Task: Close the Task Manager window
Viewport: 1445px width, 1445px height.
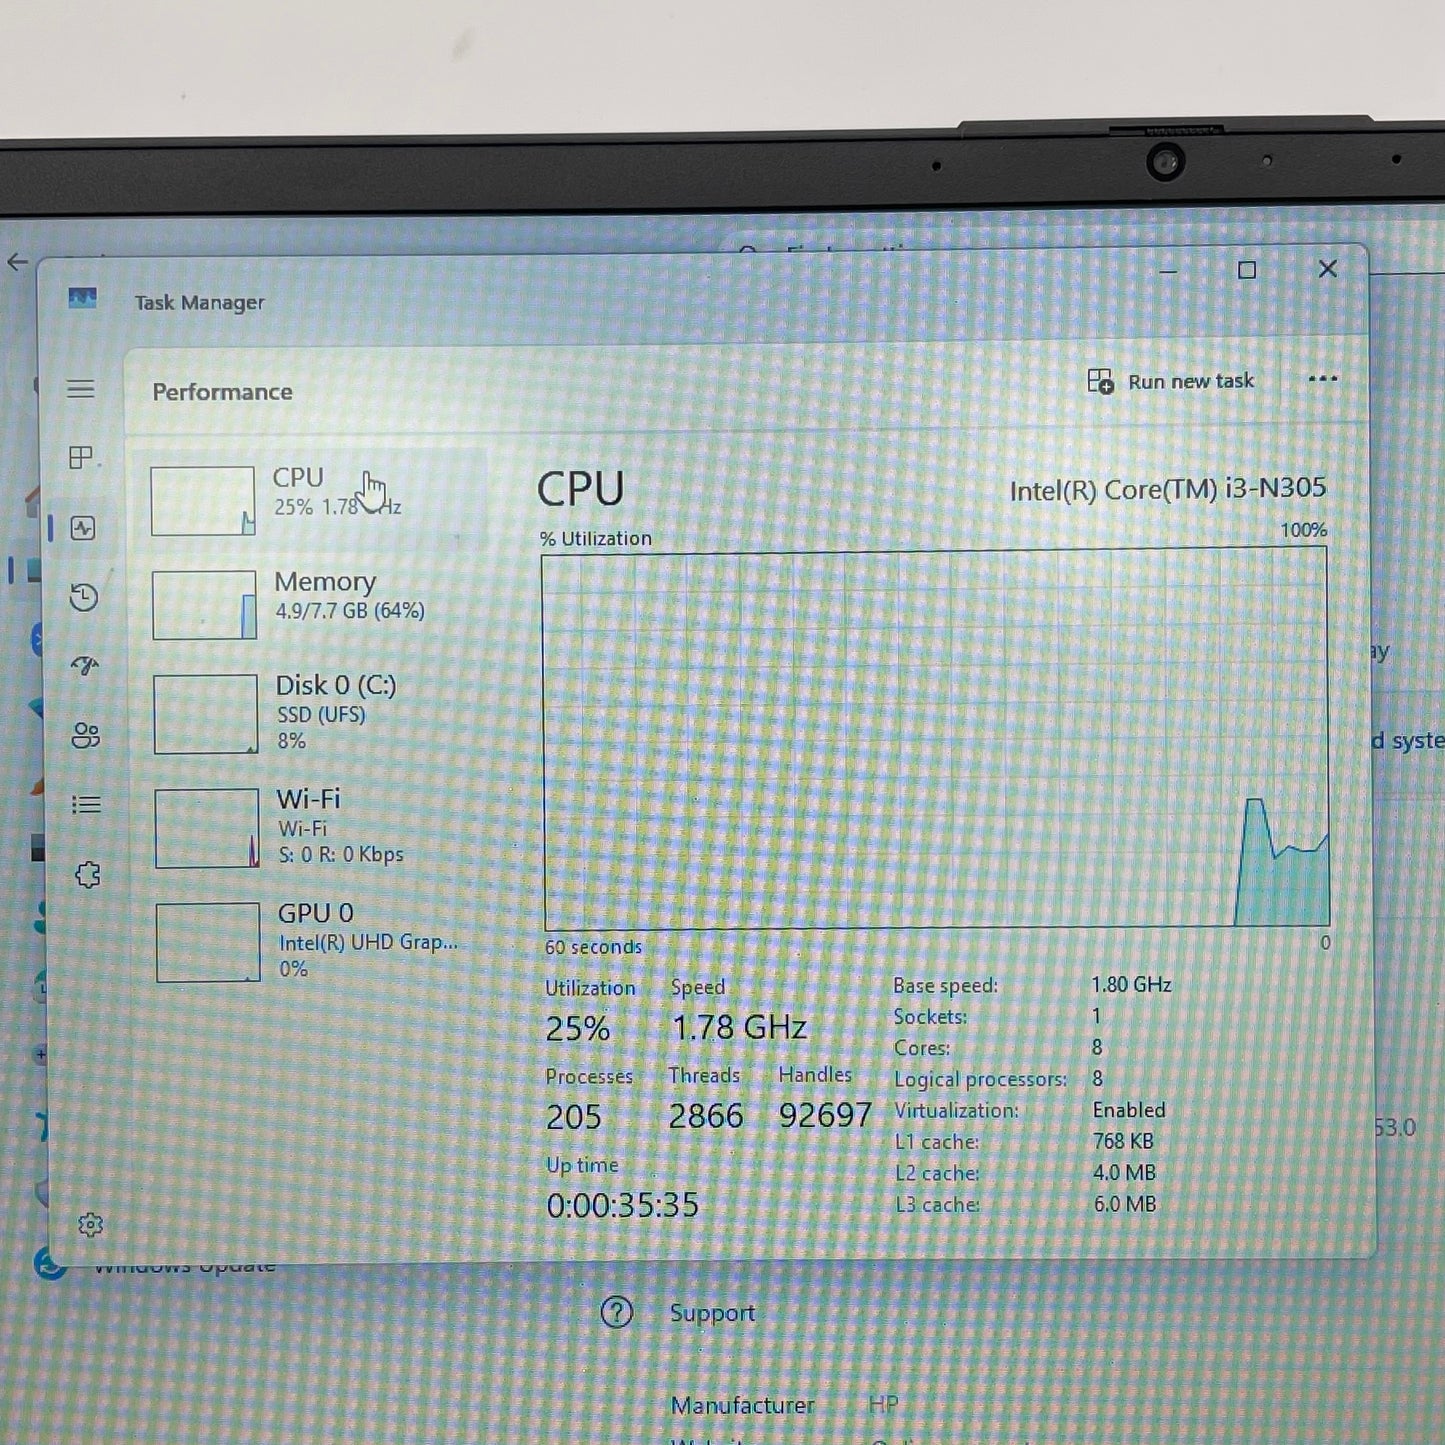Action: 1328,269
